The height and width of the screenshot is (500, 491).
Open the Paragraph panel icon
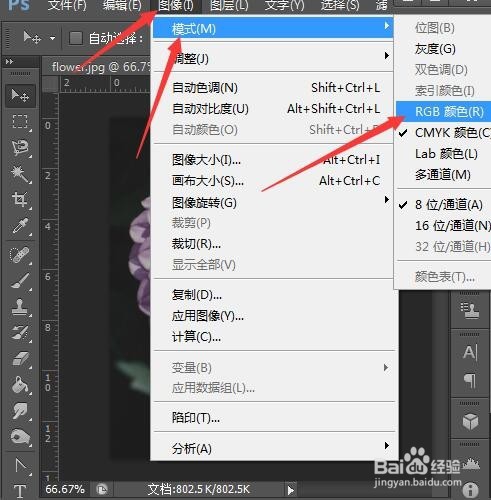[470, 381]
